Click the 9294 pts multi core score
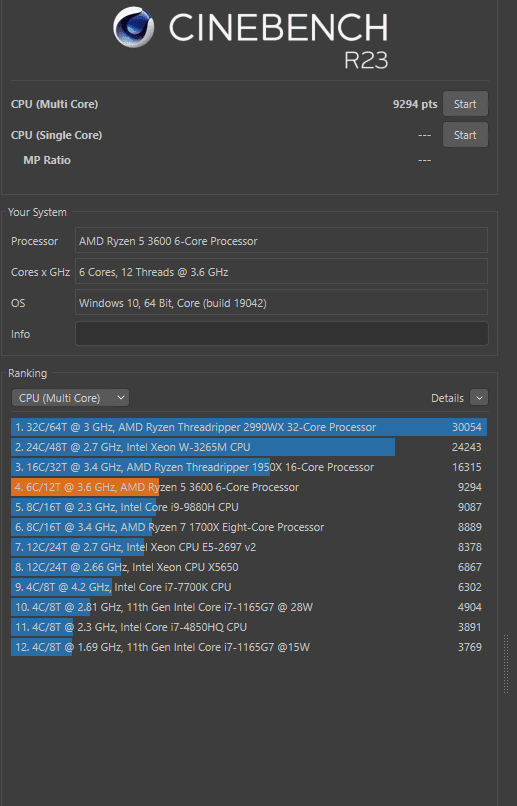517x806 pixels. 415,104
